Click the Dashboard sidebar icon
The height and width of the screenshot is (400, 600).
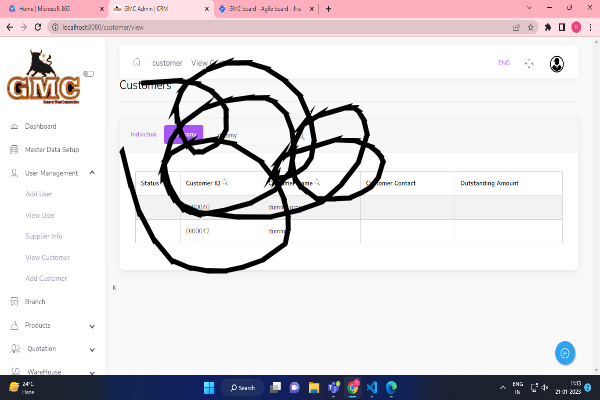point(13,127)
